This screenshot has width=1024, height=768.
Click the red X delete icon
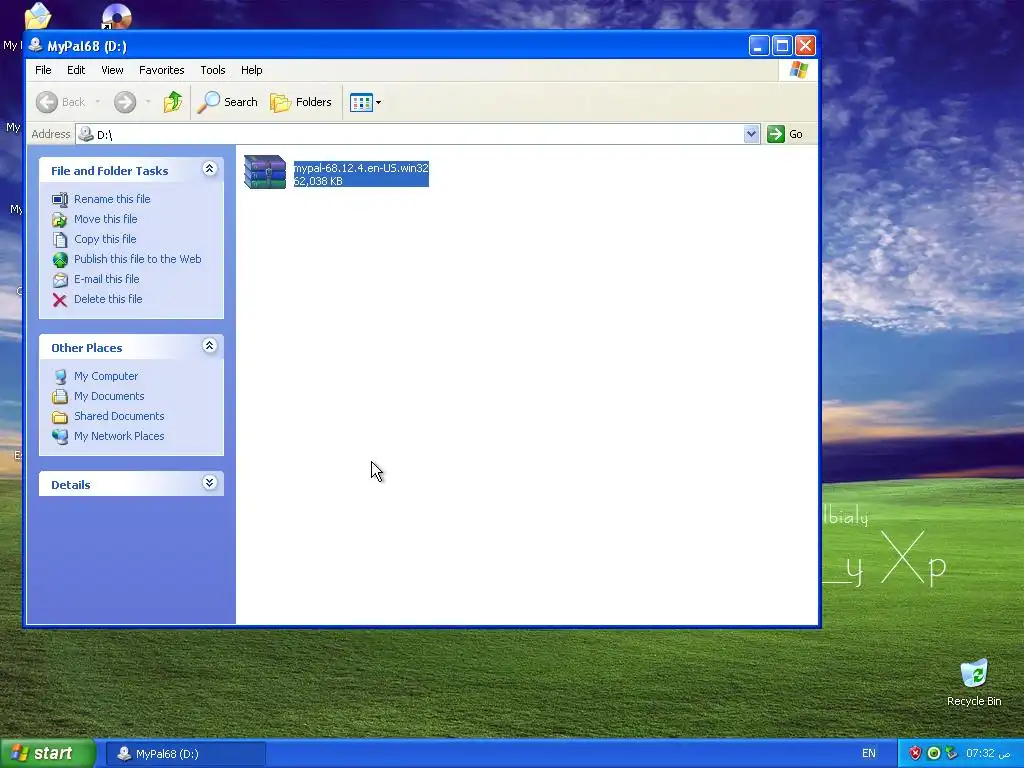pyautogui.click(x=60, y=300)
